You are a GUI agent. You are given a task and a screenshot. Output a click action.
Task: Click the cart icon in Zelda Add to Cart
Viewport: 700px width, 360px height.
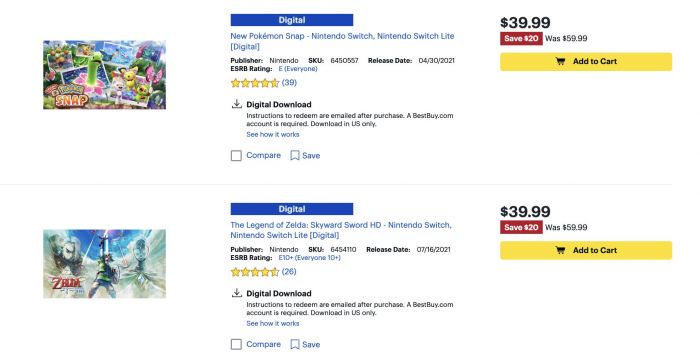560,251
